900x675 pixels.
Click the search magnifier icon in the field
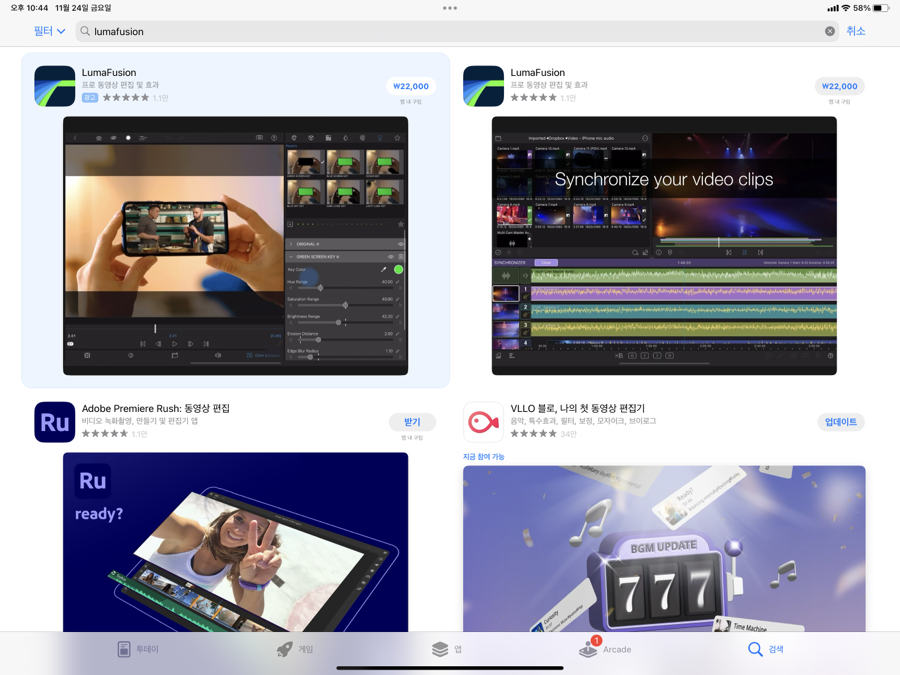[85, 31]
